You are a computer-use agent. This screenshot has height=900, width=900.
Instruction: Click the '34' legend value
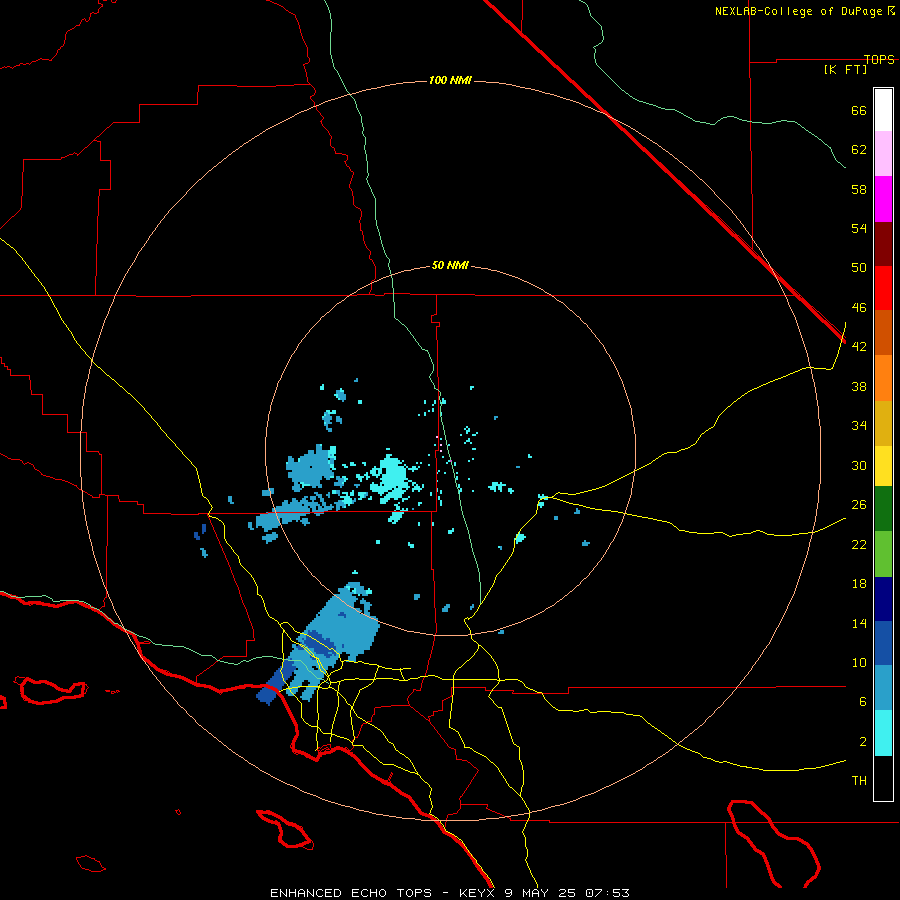tap(859, 426)
